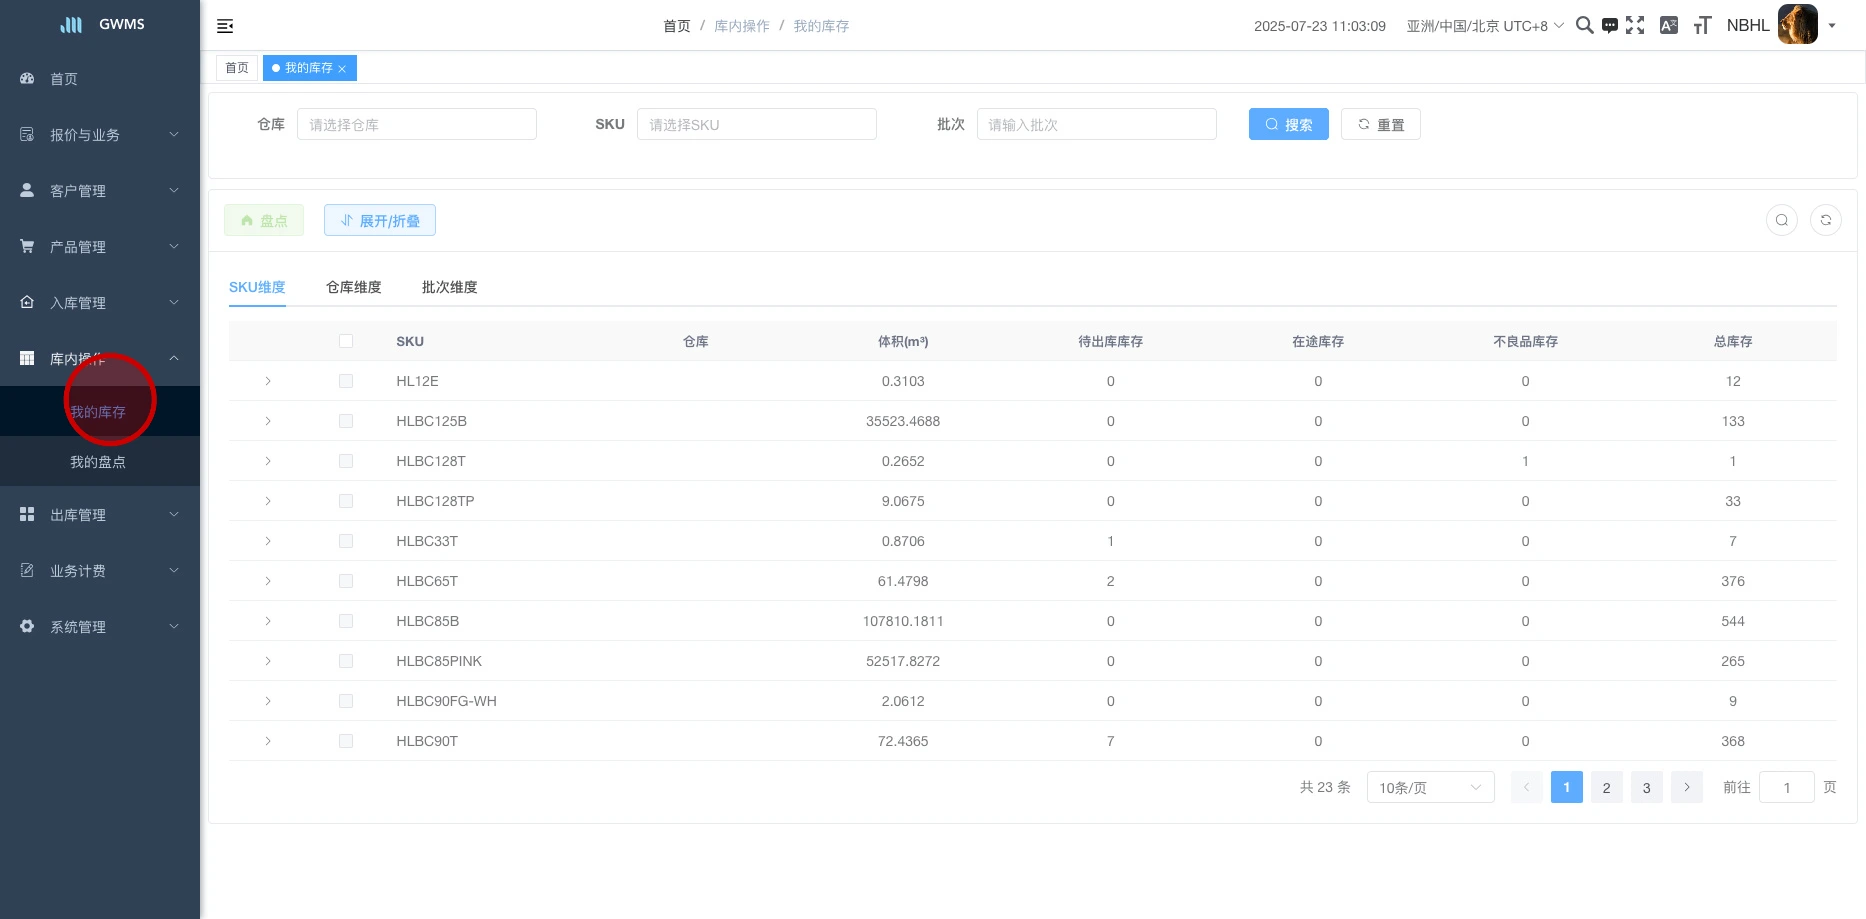Click the language translation icon
This screenshot has height=919, width=1866.
(1668, 25)
